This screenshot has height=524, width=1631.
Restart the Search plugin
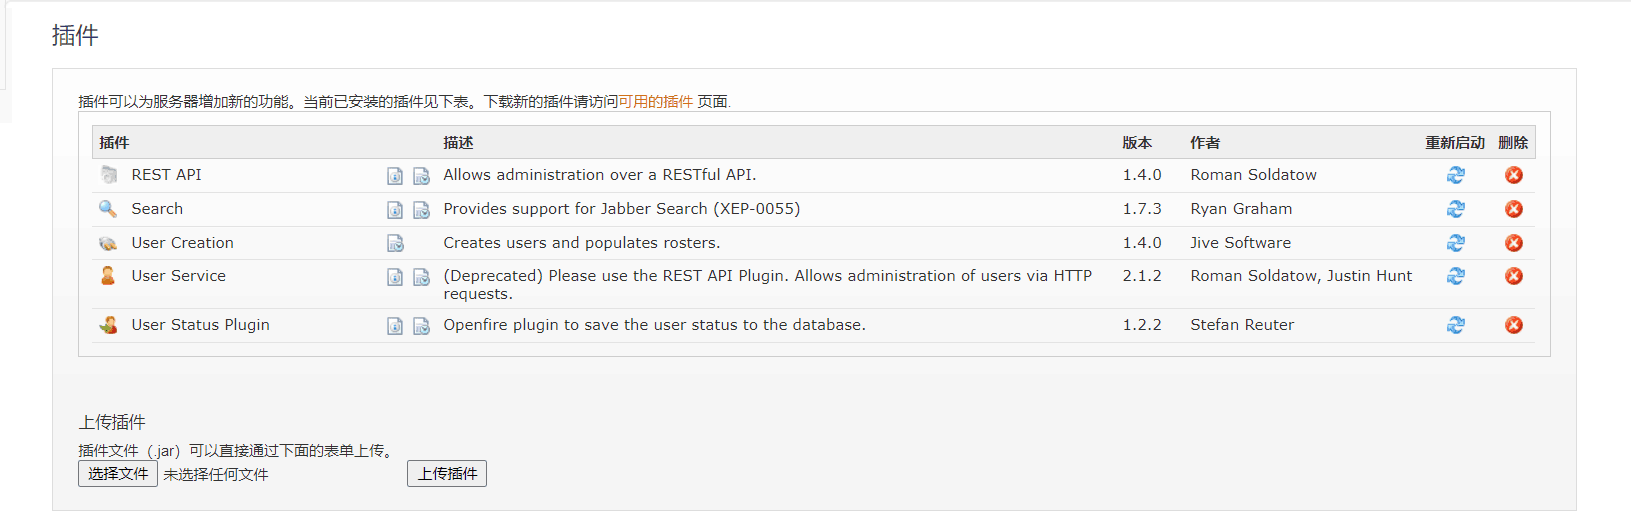pyautogui.click(x=1455, y=209)
